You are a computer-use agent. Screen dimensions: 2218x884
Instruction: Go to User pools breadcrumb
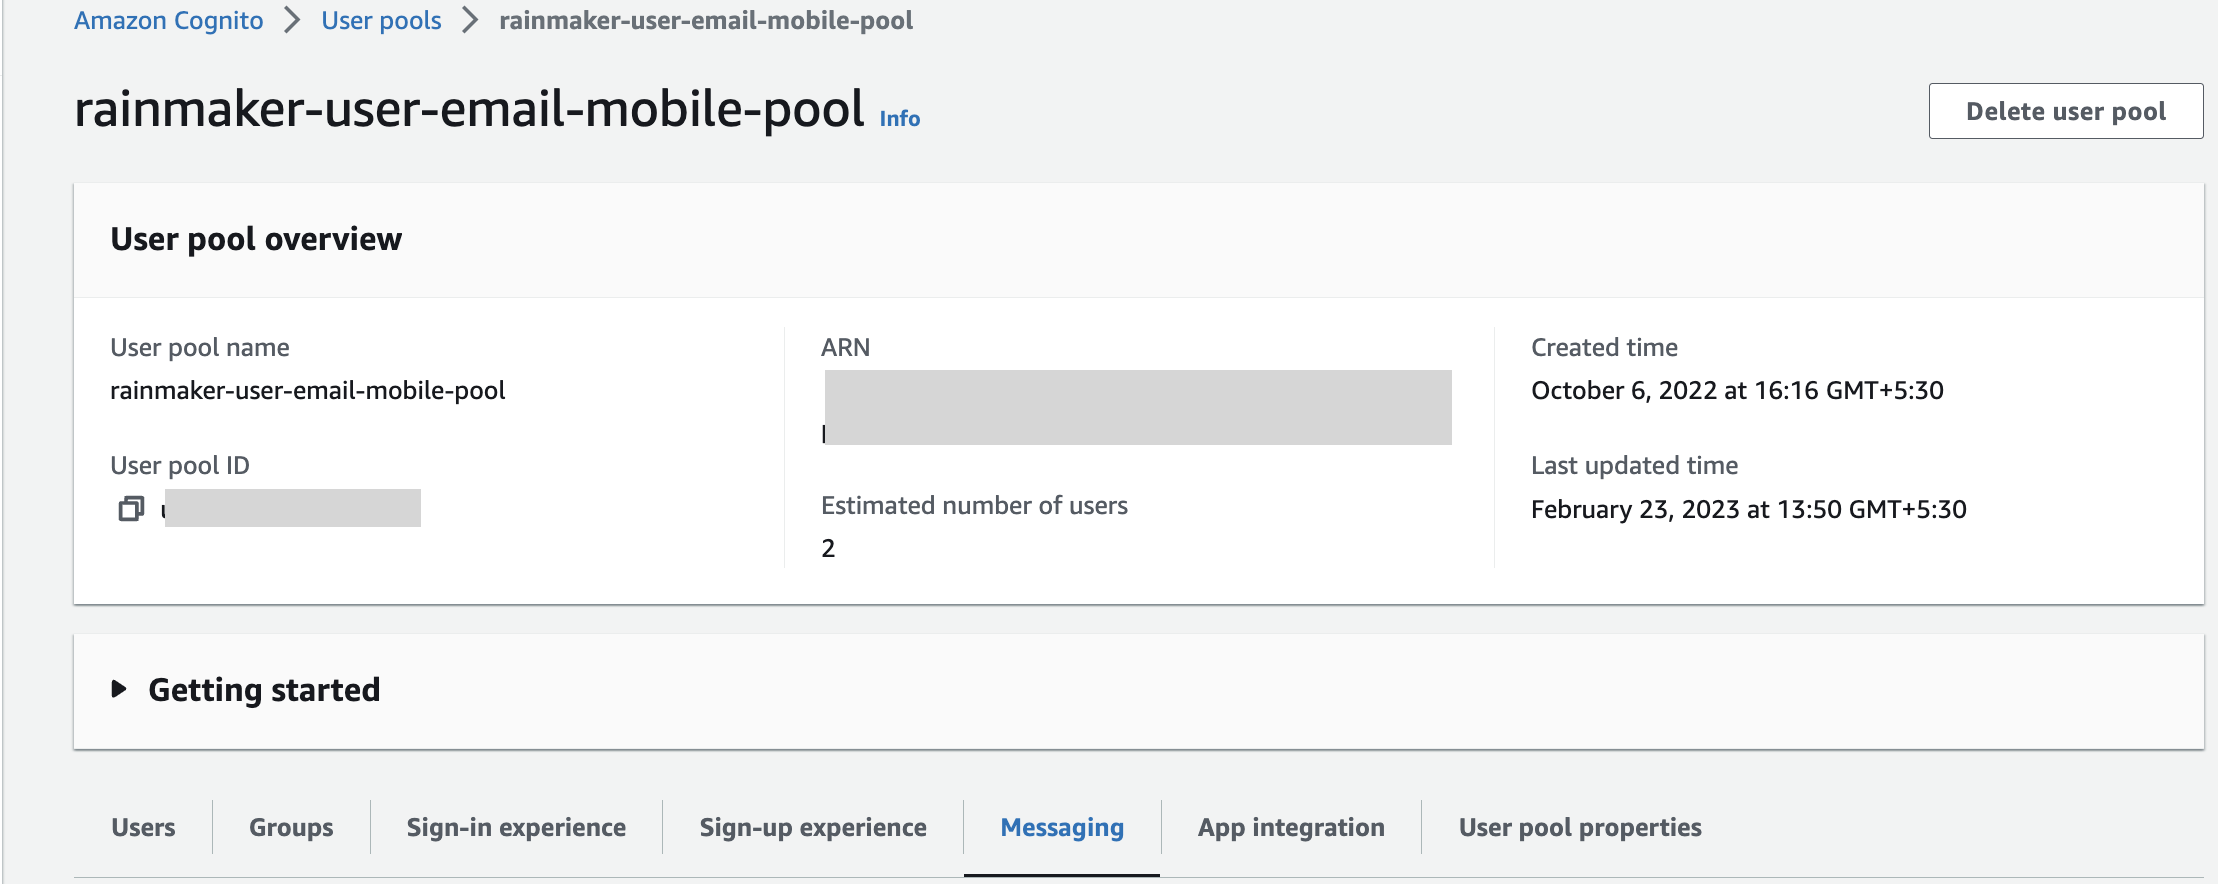[381, 20]
